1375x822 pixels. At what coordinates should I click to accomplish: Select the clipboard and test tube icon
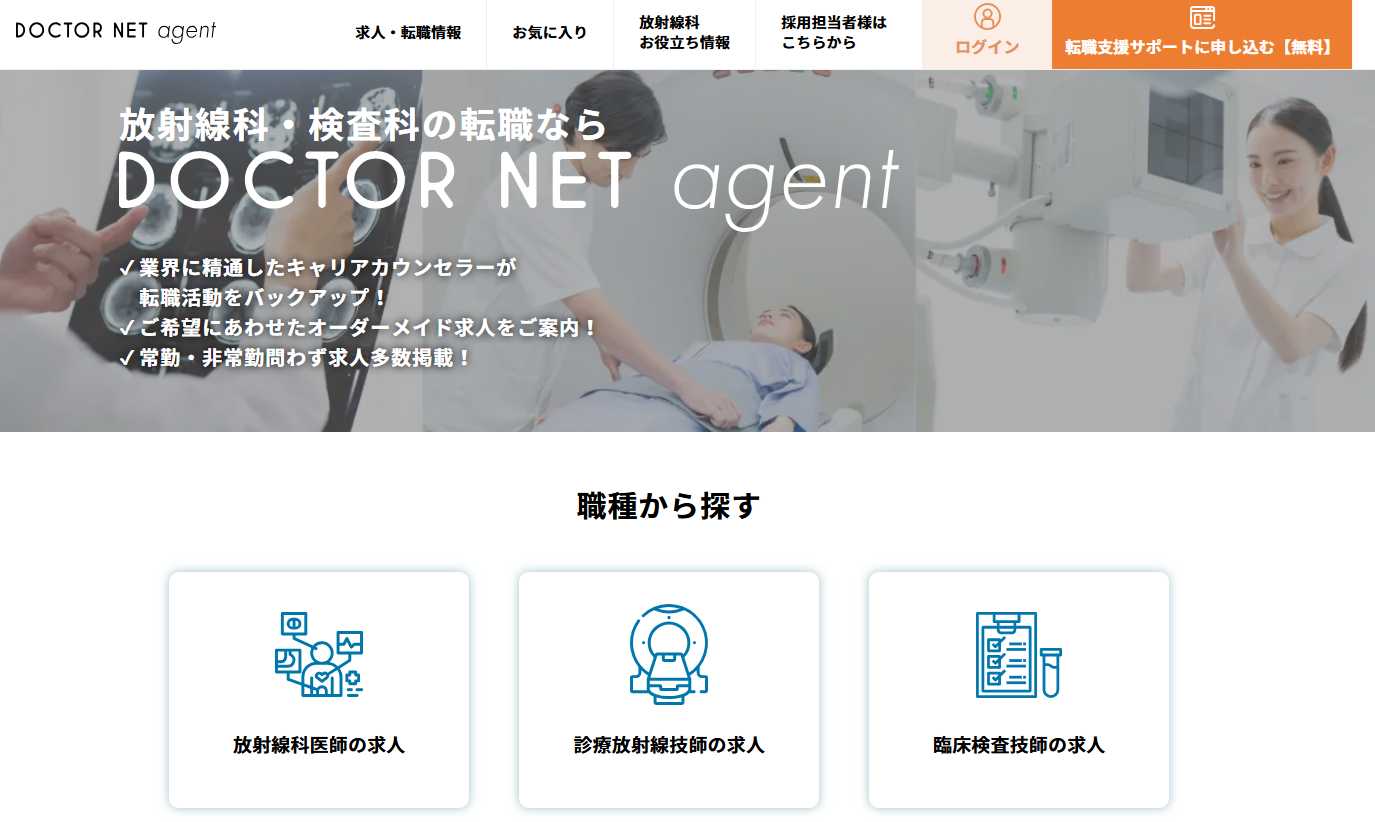tap(1019, 654)
